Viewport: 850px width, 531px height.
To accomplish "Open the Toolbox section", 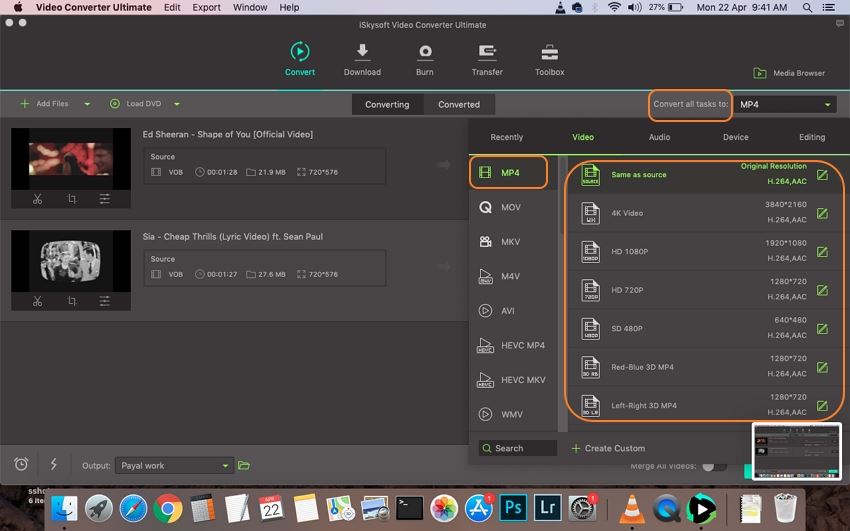I will point(549,53).
